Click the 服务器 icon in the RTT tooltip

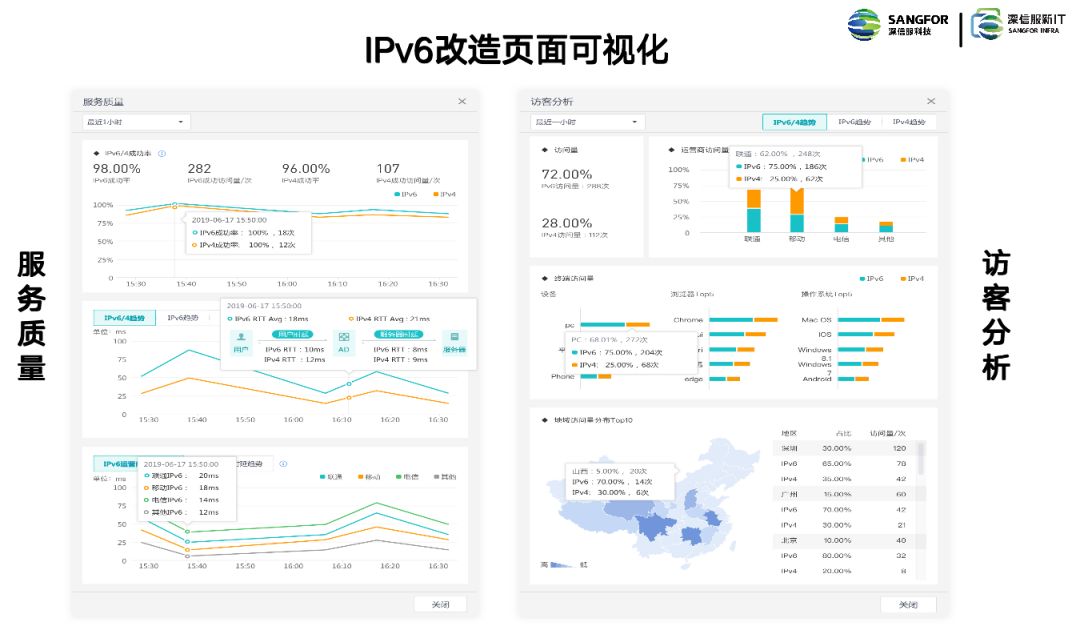click(455, 339)
